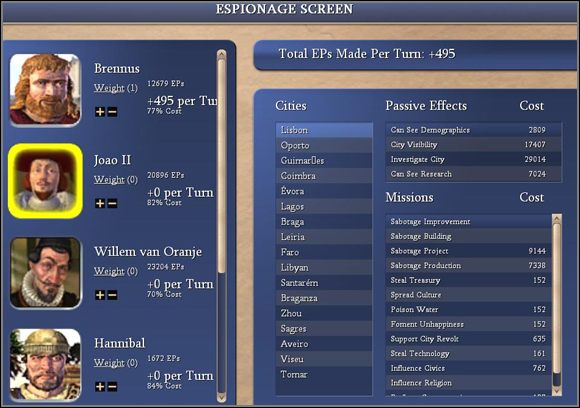Select Influence Religion mission
The image size is (580, 408).
pyautogui.click(x=469, y=383)
